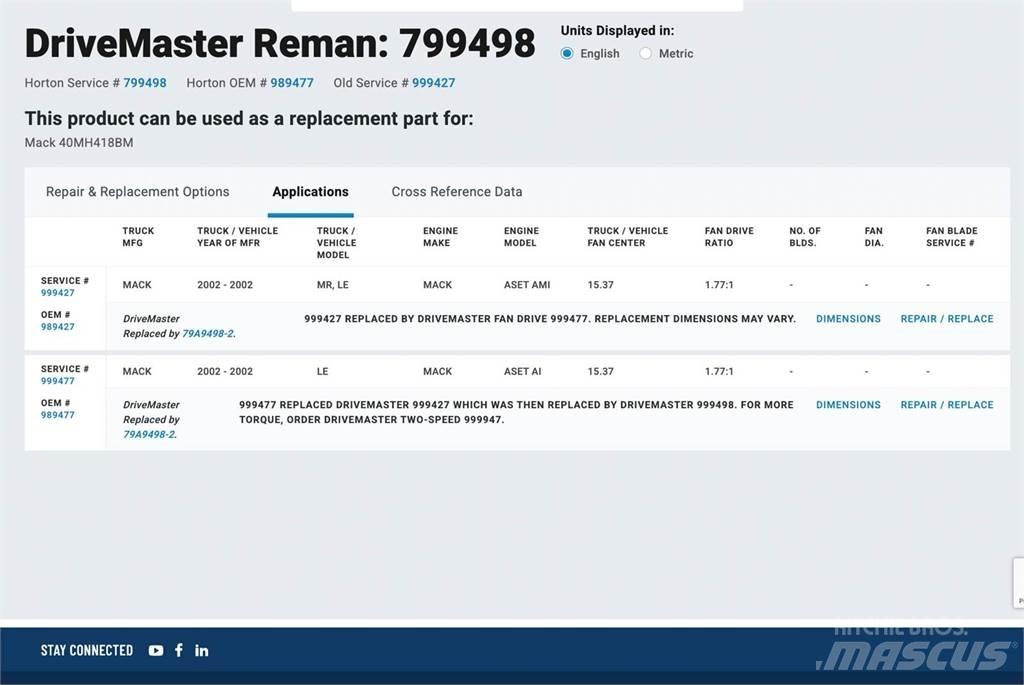Open Horton Service # 799498 link
Viewport: 1024px width, 685px height.
(144, 83)
